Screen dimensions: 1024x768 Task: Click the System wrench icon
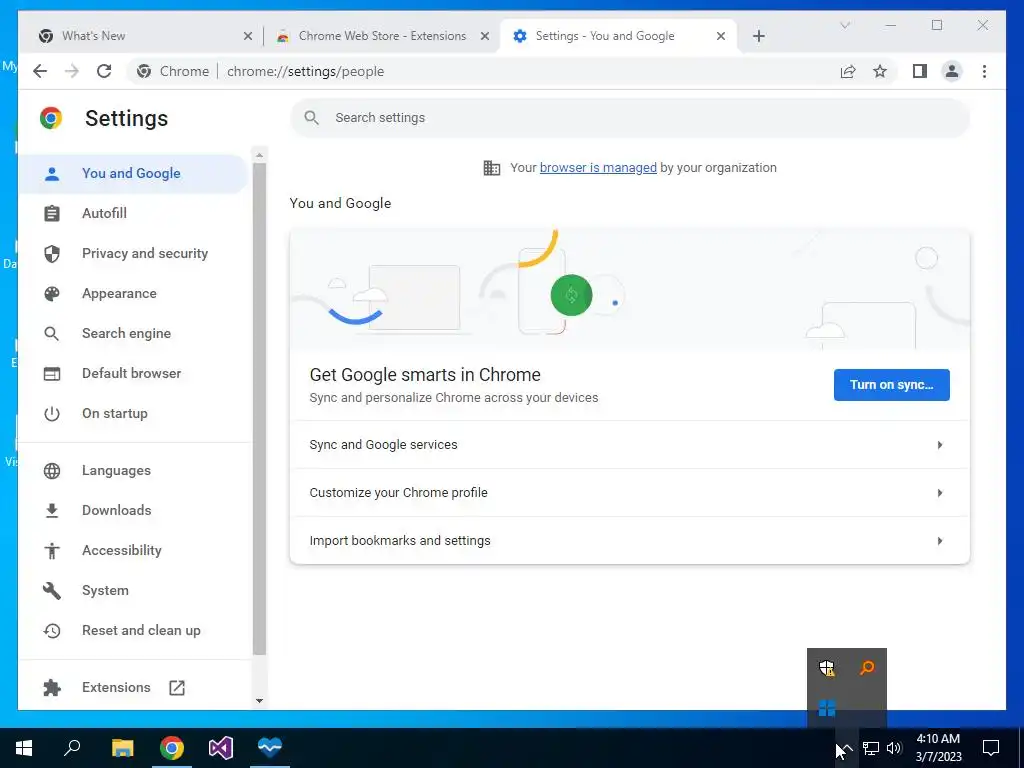(52, 590)
